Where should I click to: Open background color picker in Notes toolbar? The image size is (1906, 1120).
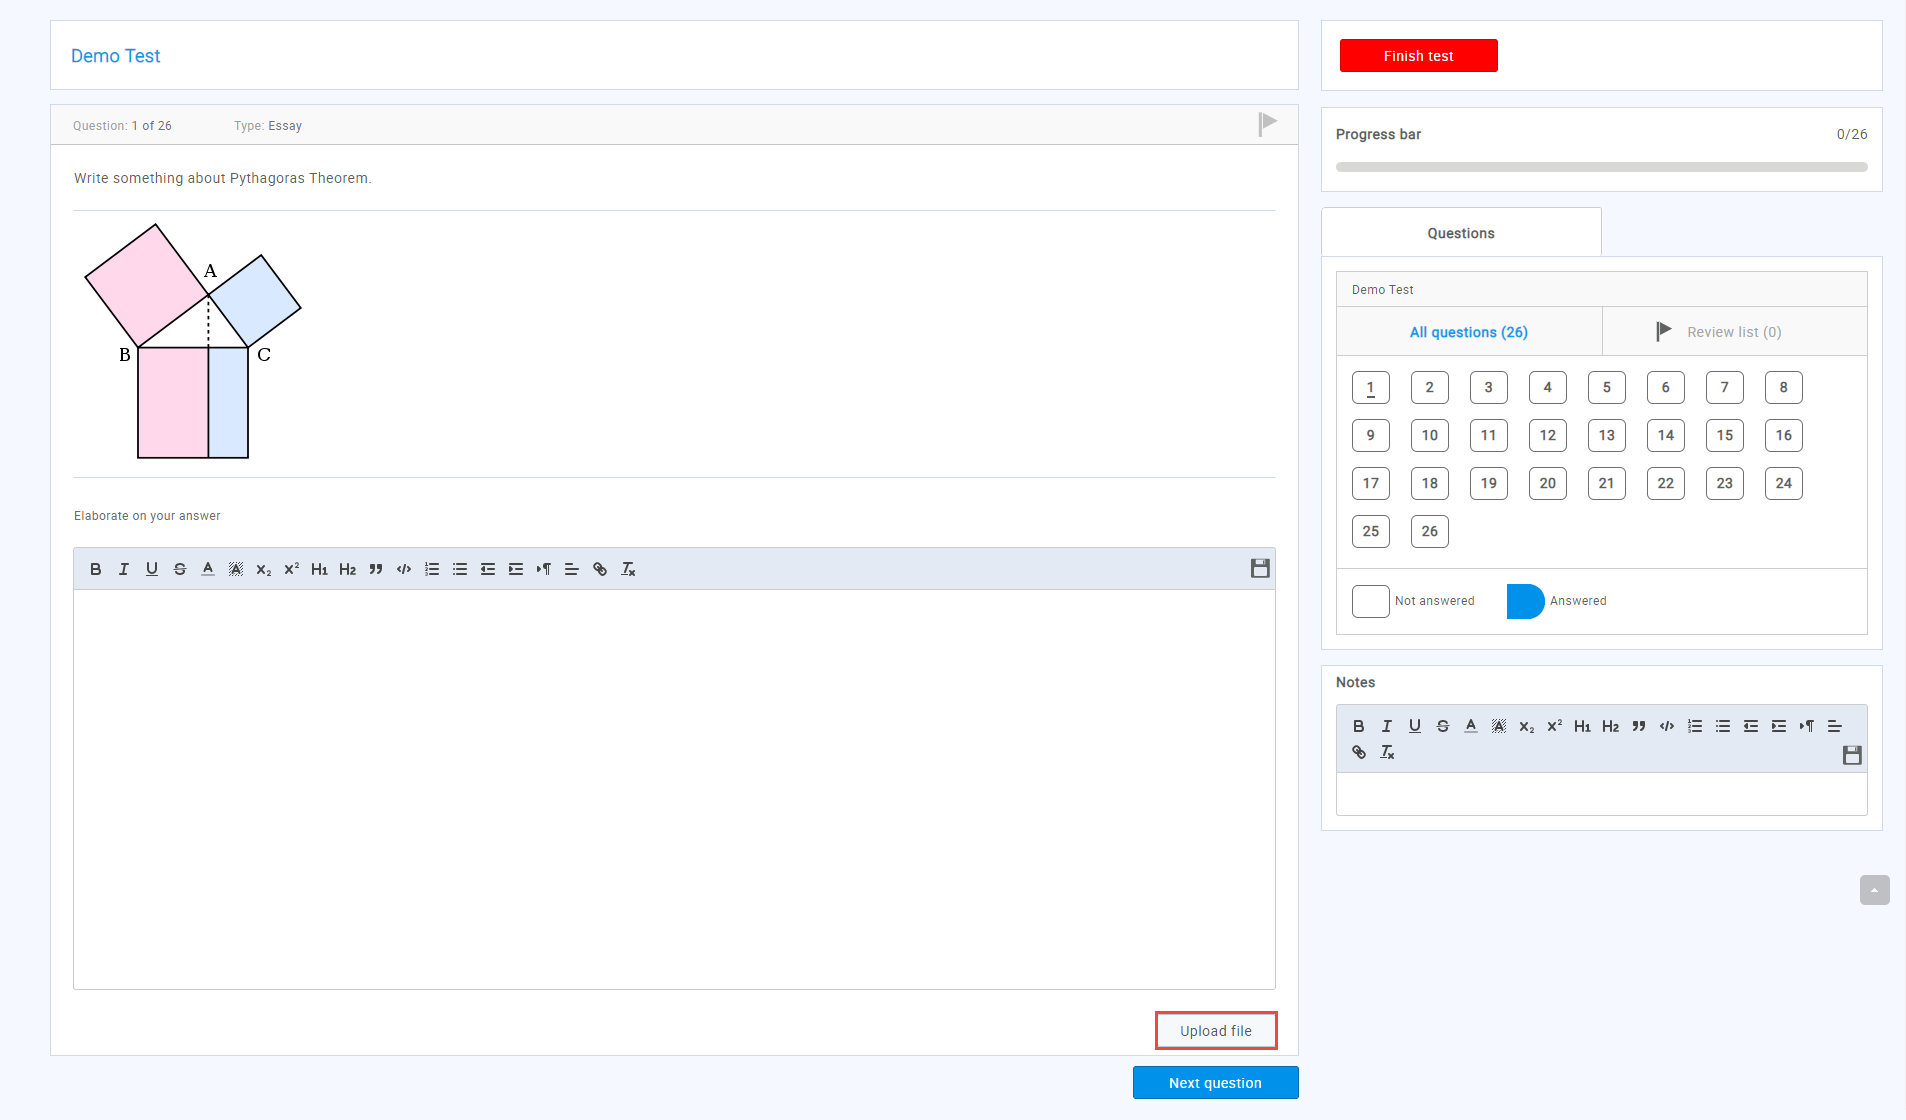(1499, 726)
